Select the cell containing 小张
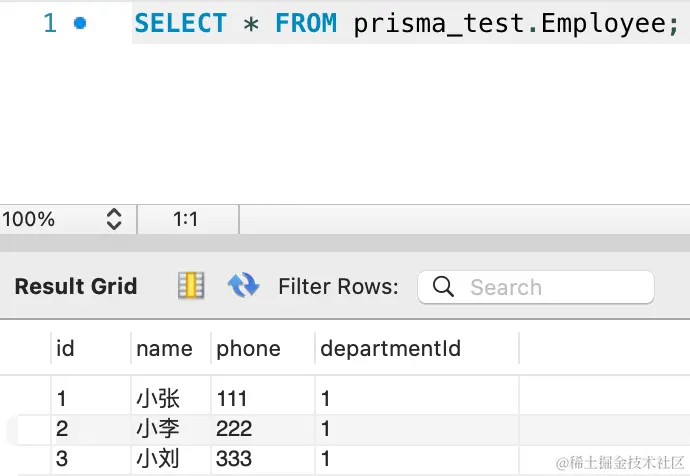 (x=157, y=399)
